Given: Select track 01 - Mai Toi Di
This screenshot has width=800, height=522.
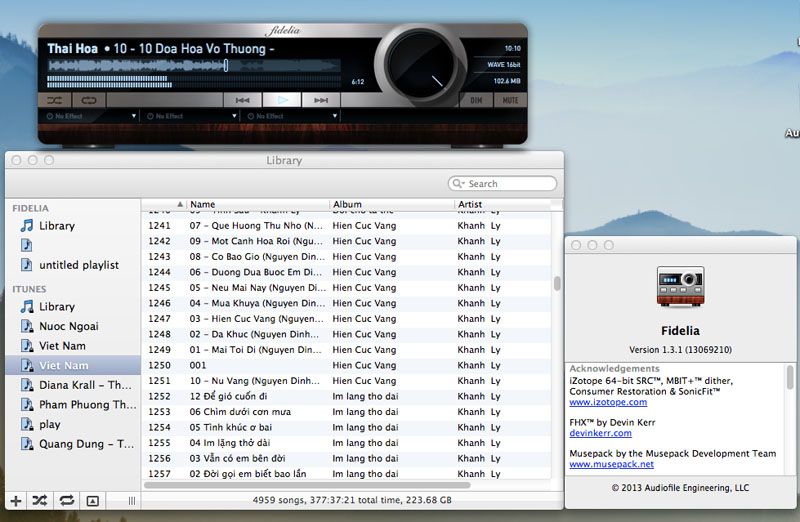Looking at the screenshot, I should (346, 350).
